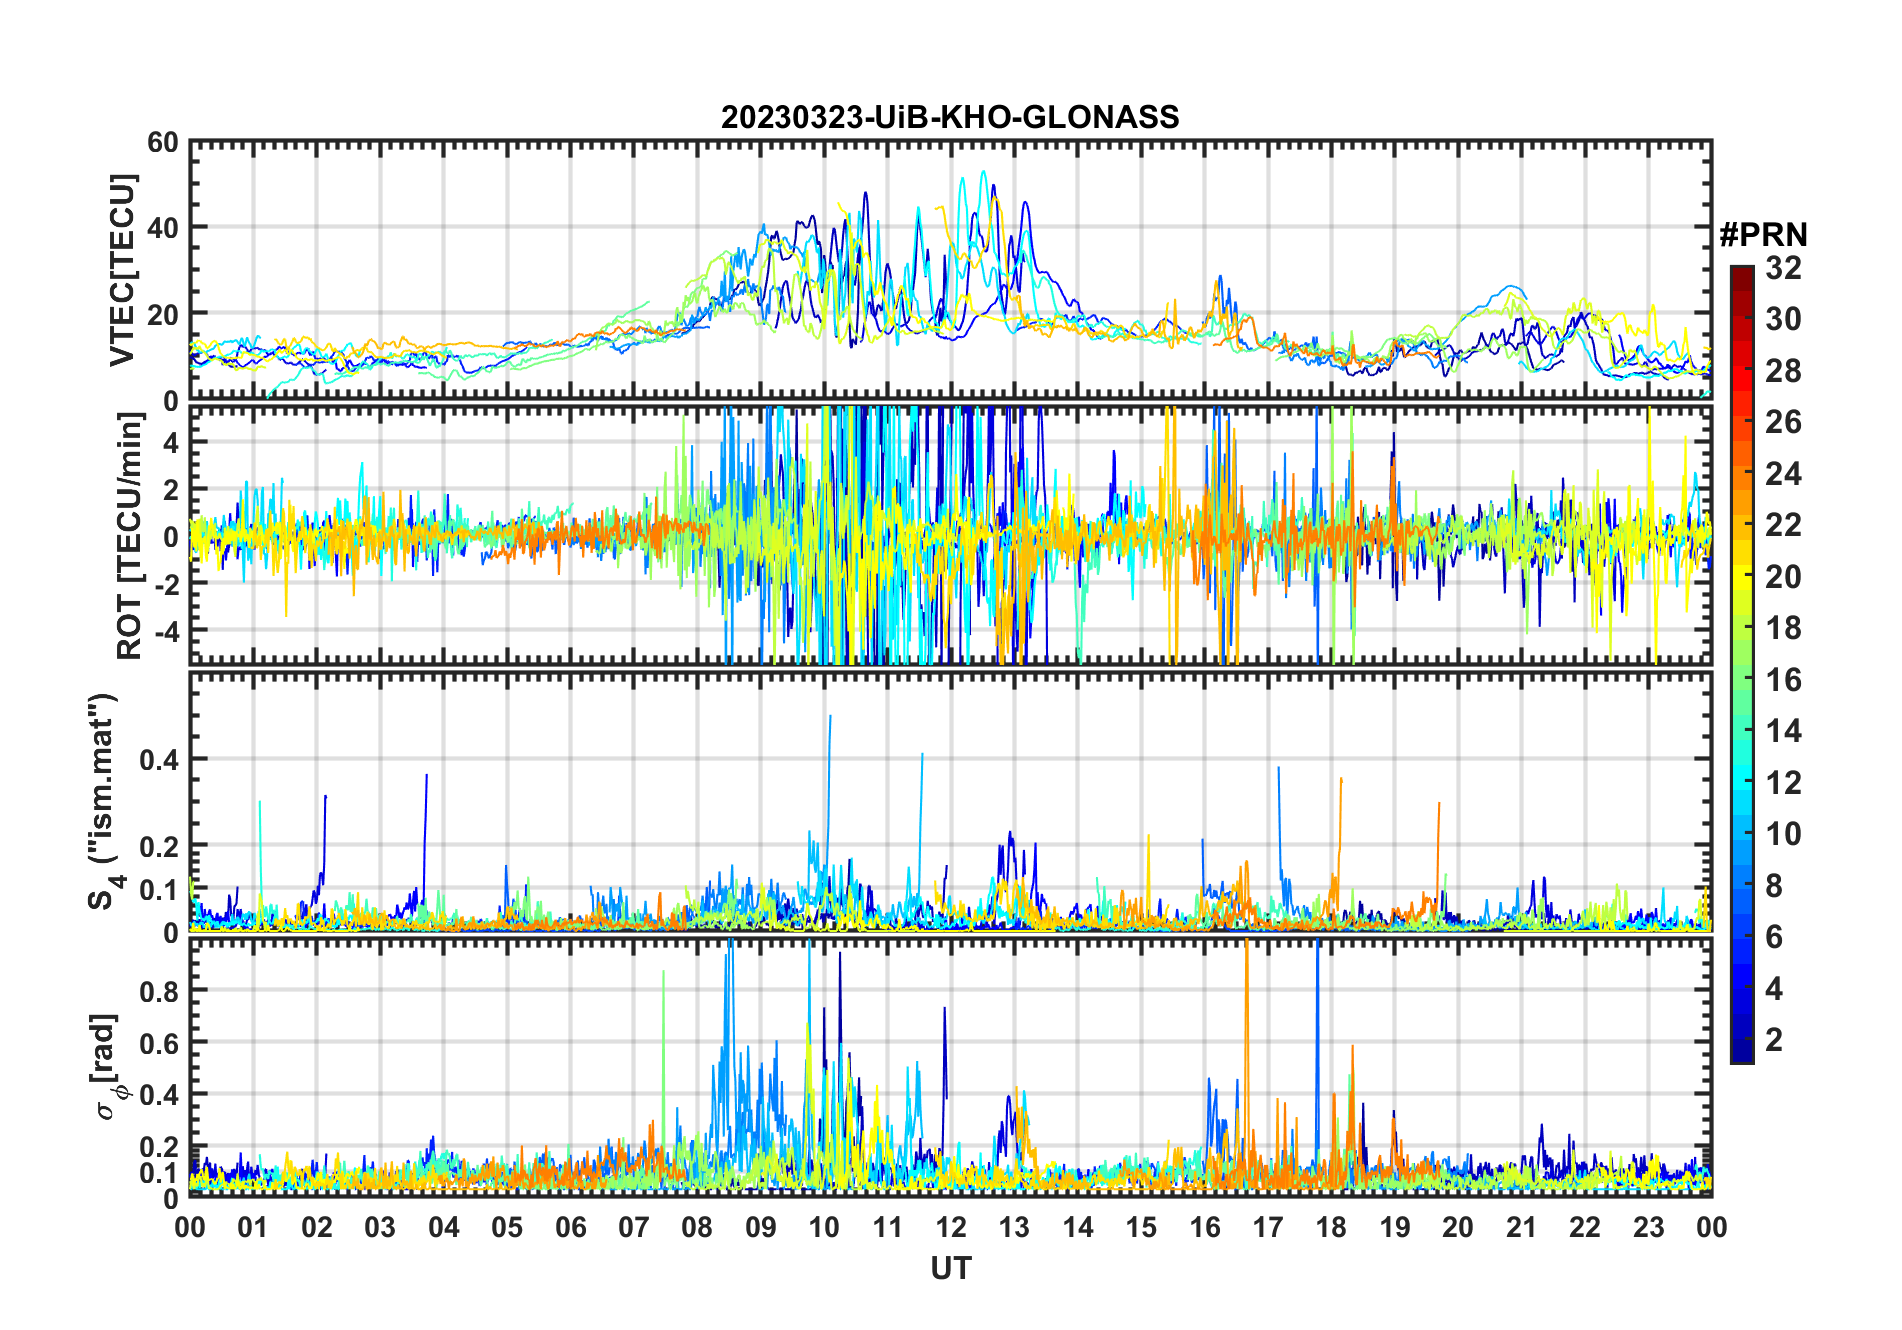Pick the orange colorbar segment at 24

pos(1741,474)
